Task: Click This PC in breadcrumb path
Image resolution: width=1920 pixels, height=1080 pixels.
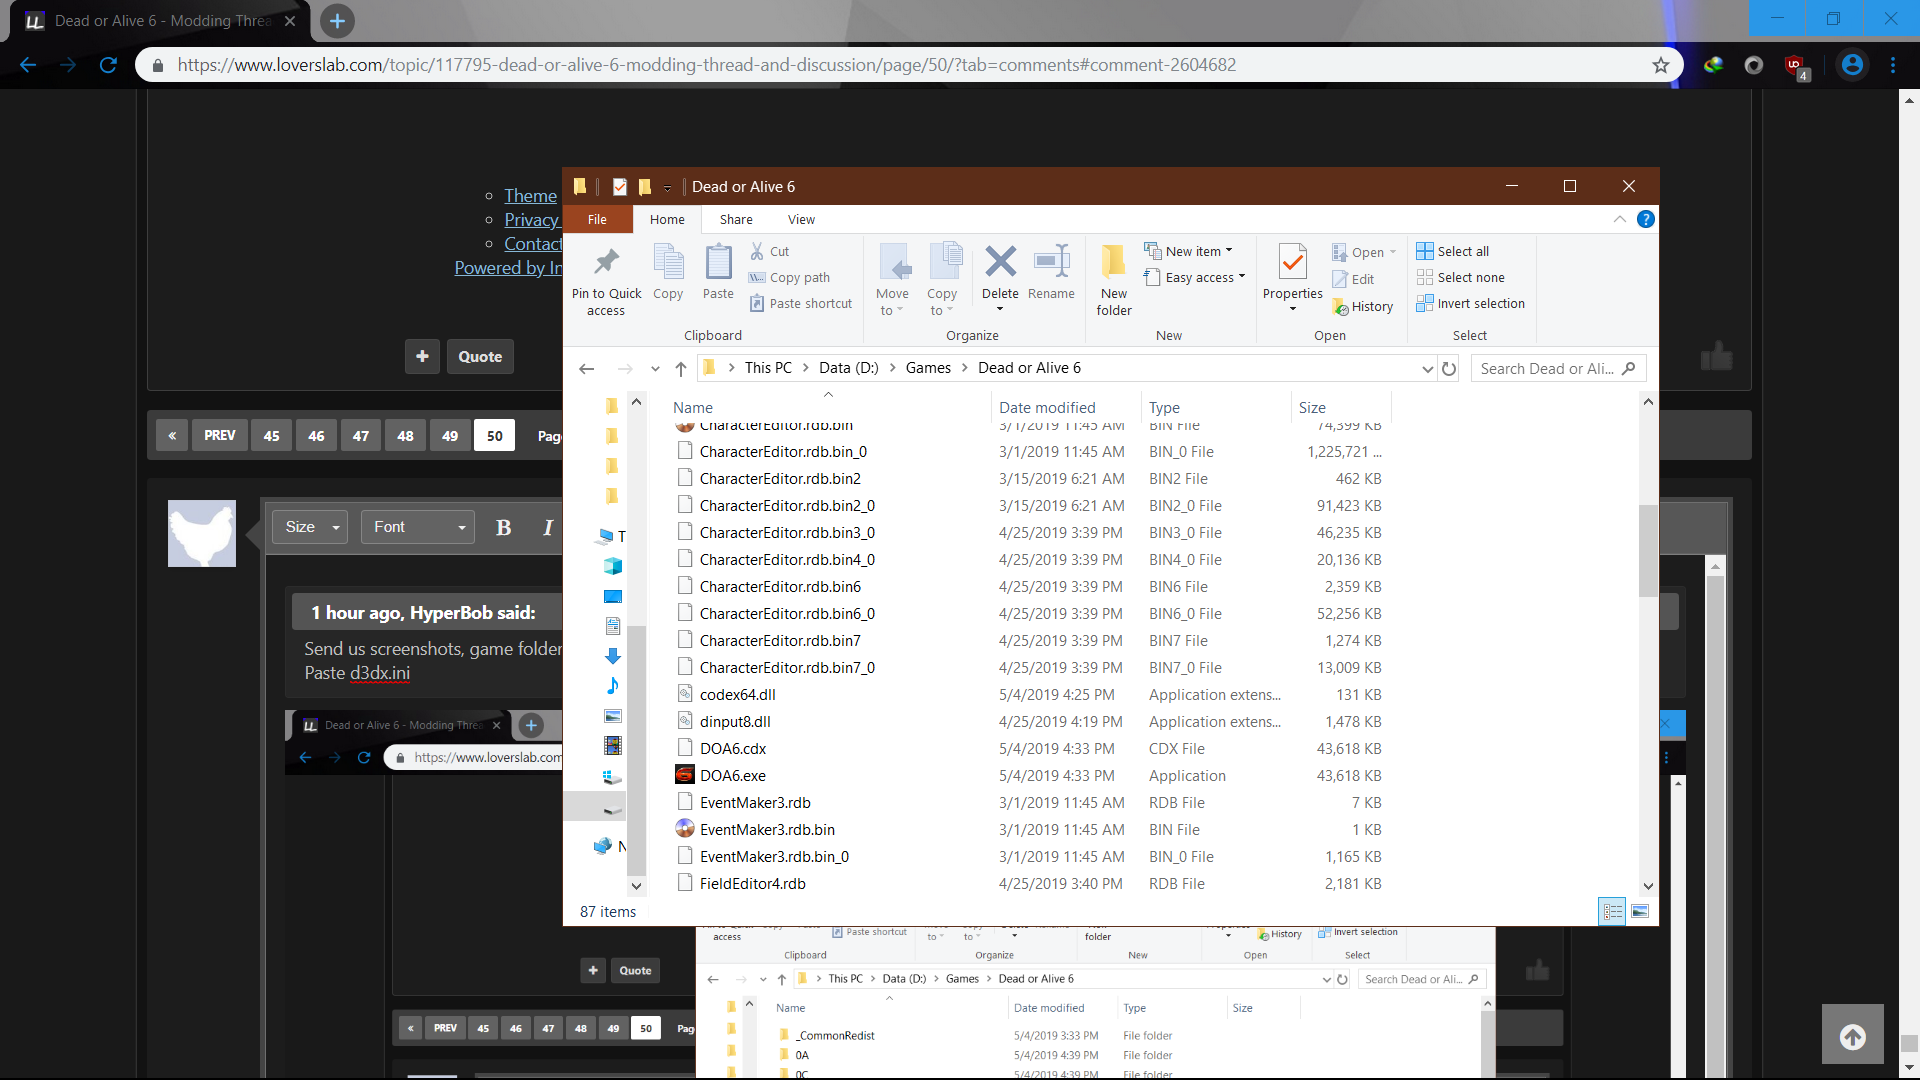Action: click(x=768, y=368)
